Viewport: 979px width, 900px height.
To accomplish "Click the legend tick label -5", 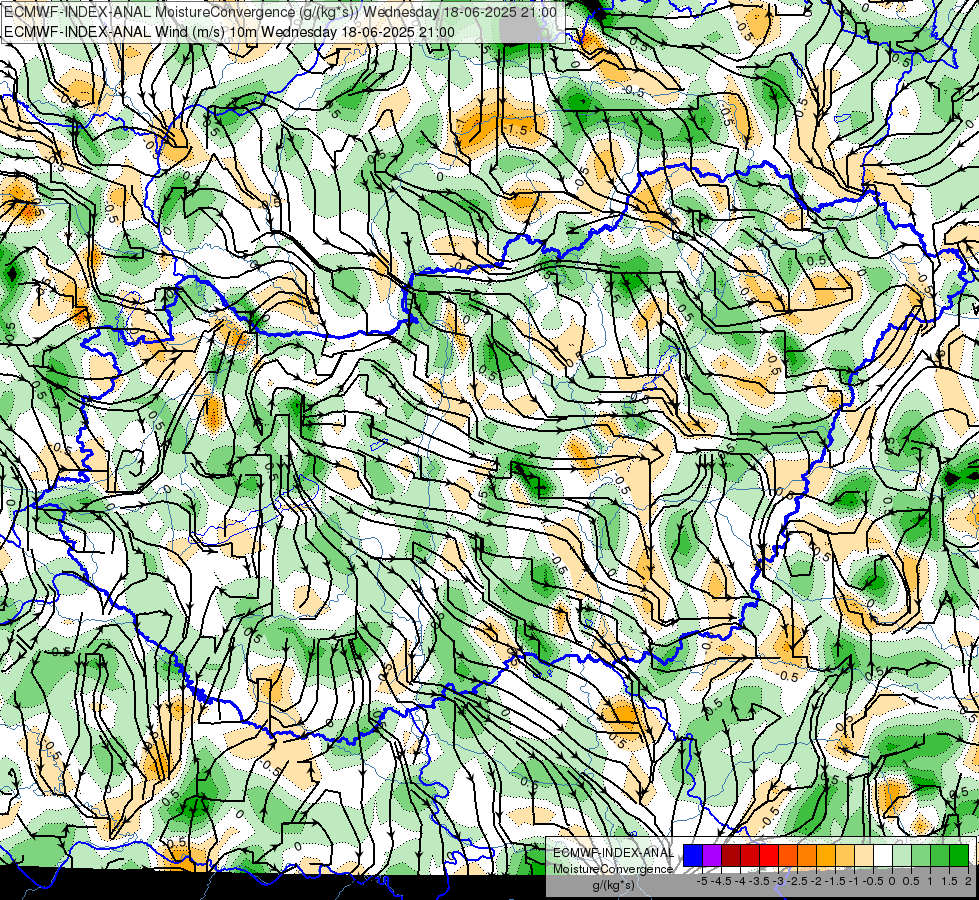I will click(x=702, y=881).
